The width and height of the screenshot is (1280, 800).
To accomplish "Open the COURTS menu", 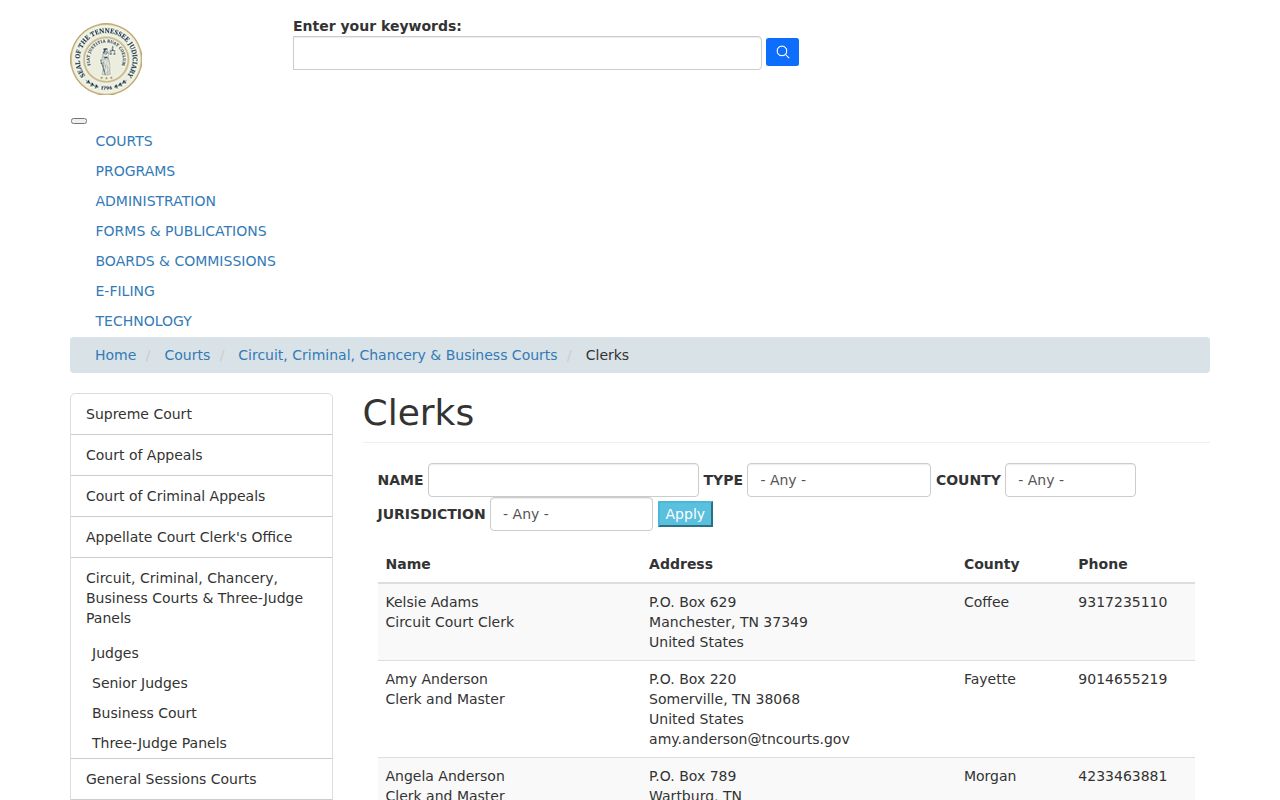I will 124,141.
